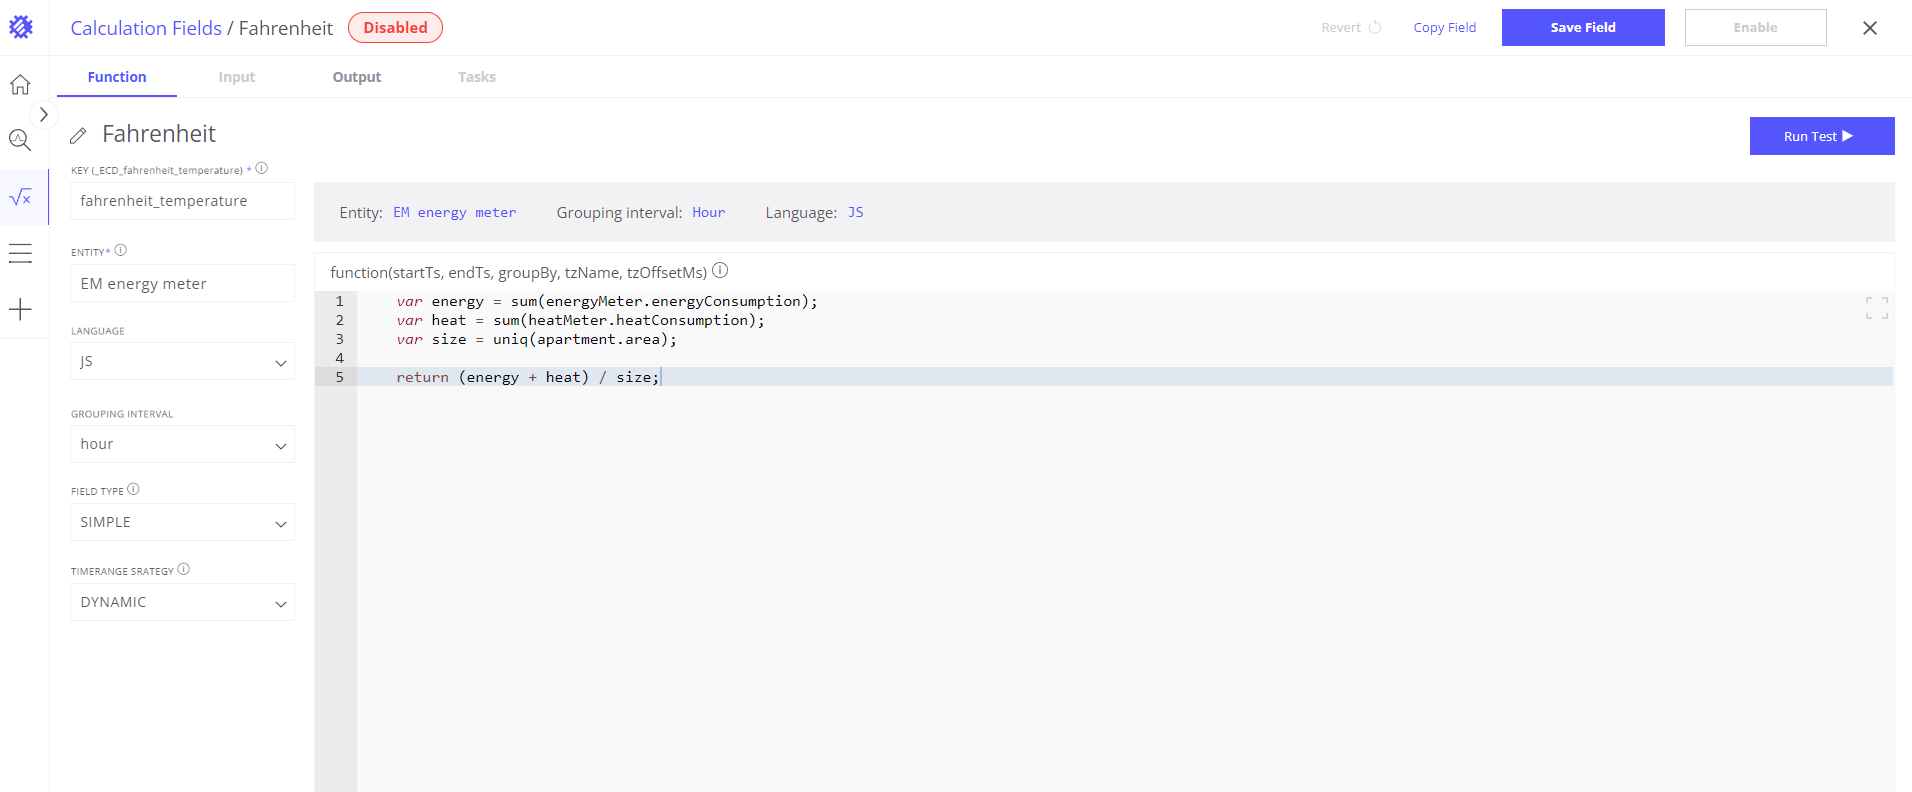Click the info icon beside Field Type

pos(133,490)
